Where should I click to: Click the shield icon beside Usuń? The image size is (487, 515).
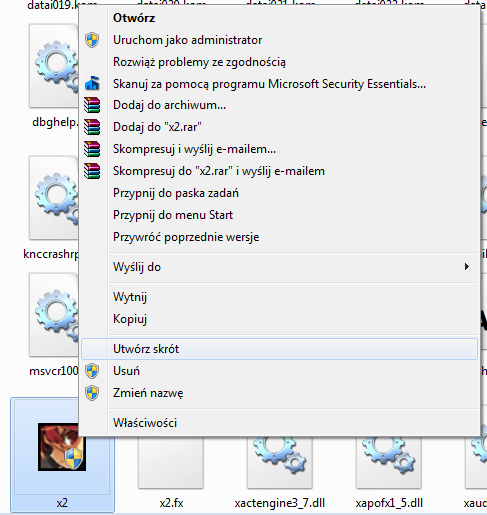pyautogui.click(x=92, y=371)
